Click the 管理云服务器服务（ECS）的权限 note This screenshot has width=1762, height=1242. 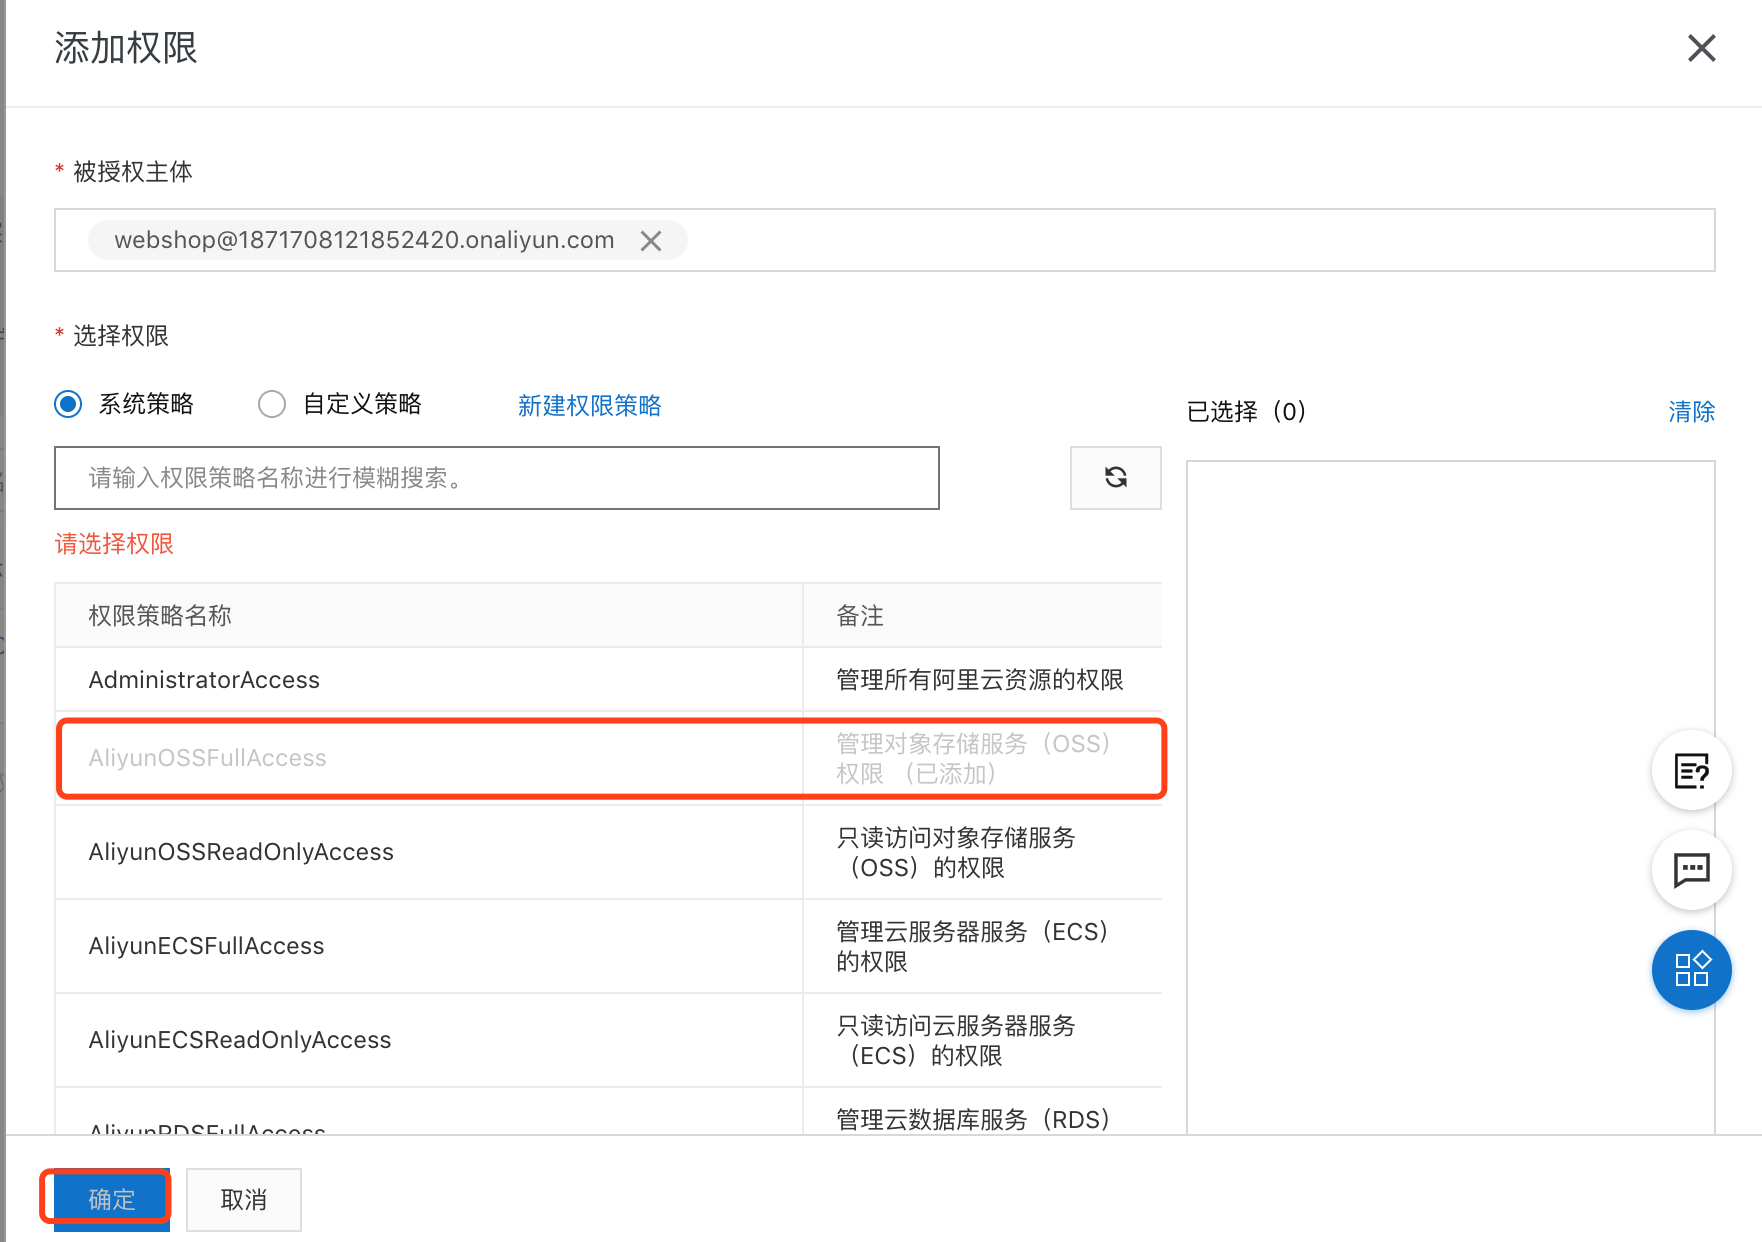tap(973, 946)
